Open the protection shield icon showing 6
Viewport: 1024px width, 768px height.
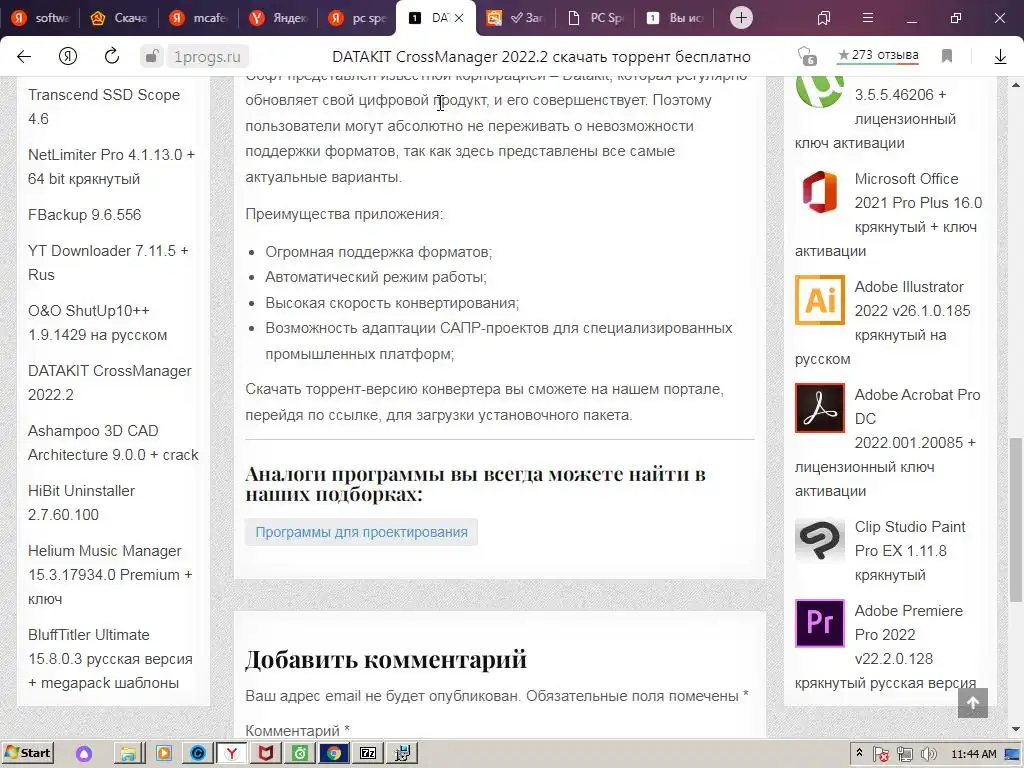coord(807,56)
